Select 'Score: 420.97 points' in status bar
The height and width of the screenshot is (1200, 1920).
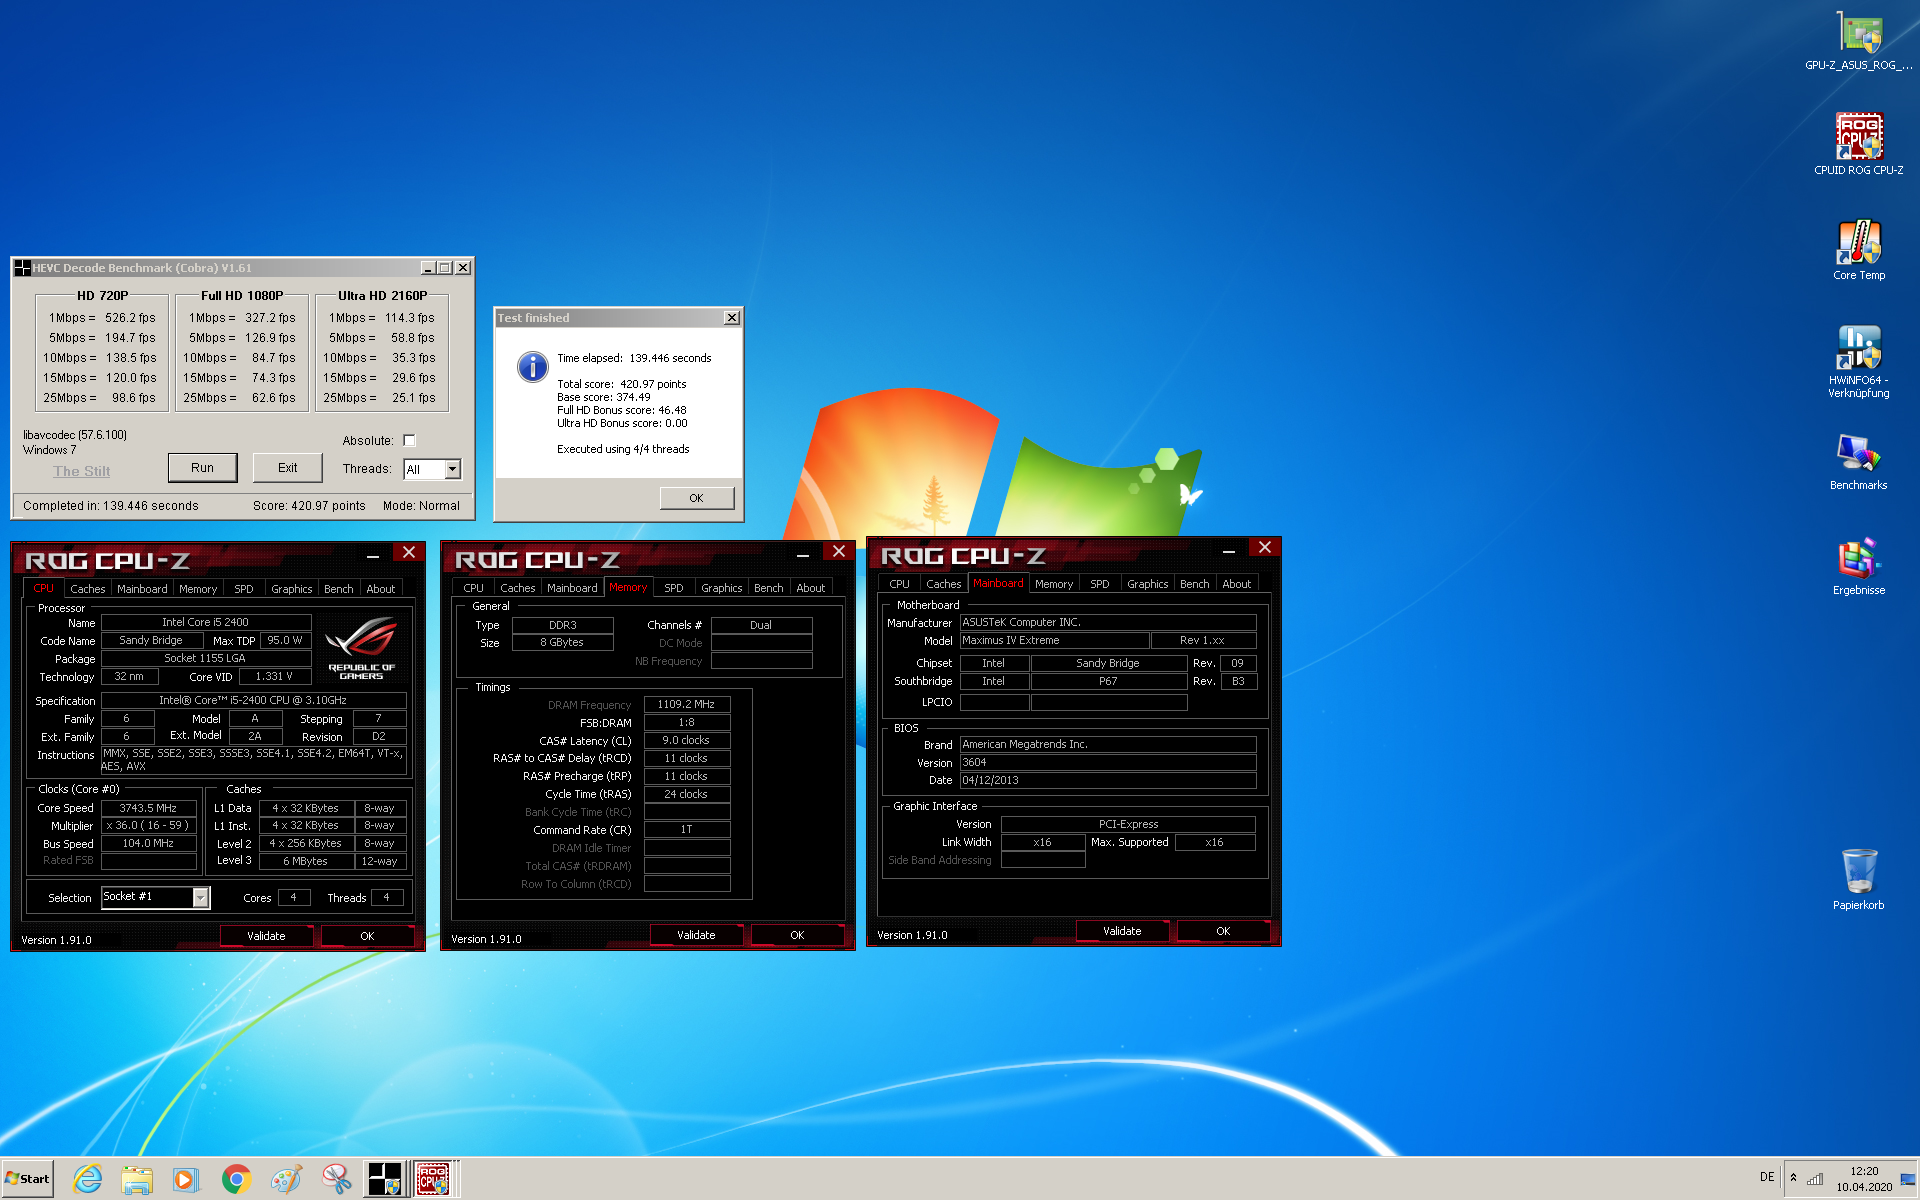309,506
